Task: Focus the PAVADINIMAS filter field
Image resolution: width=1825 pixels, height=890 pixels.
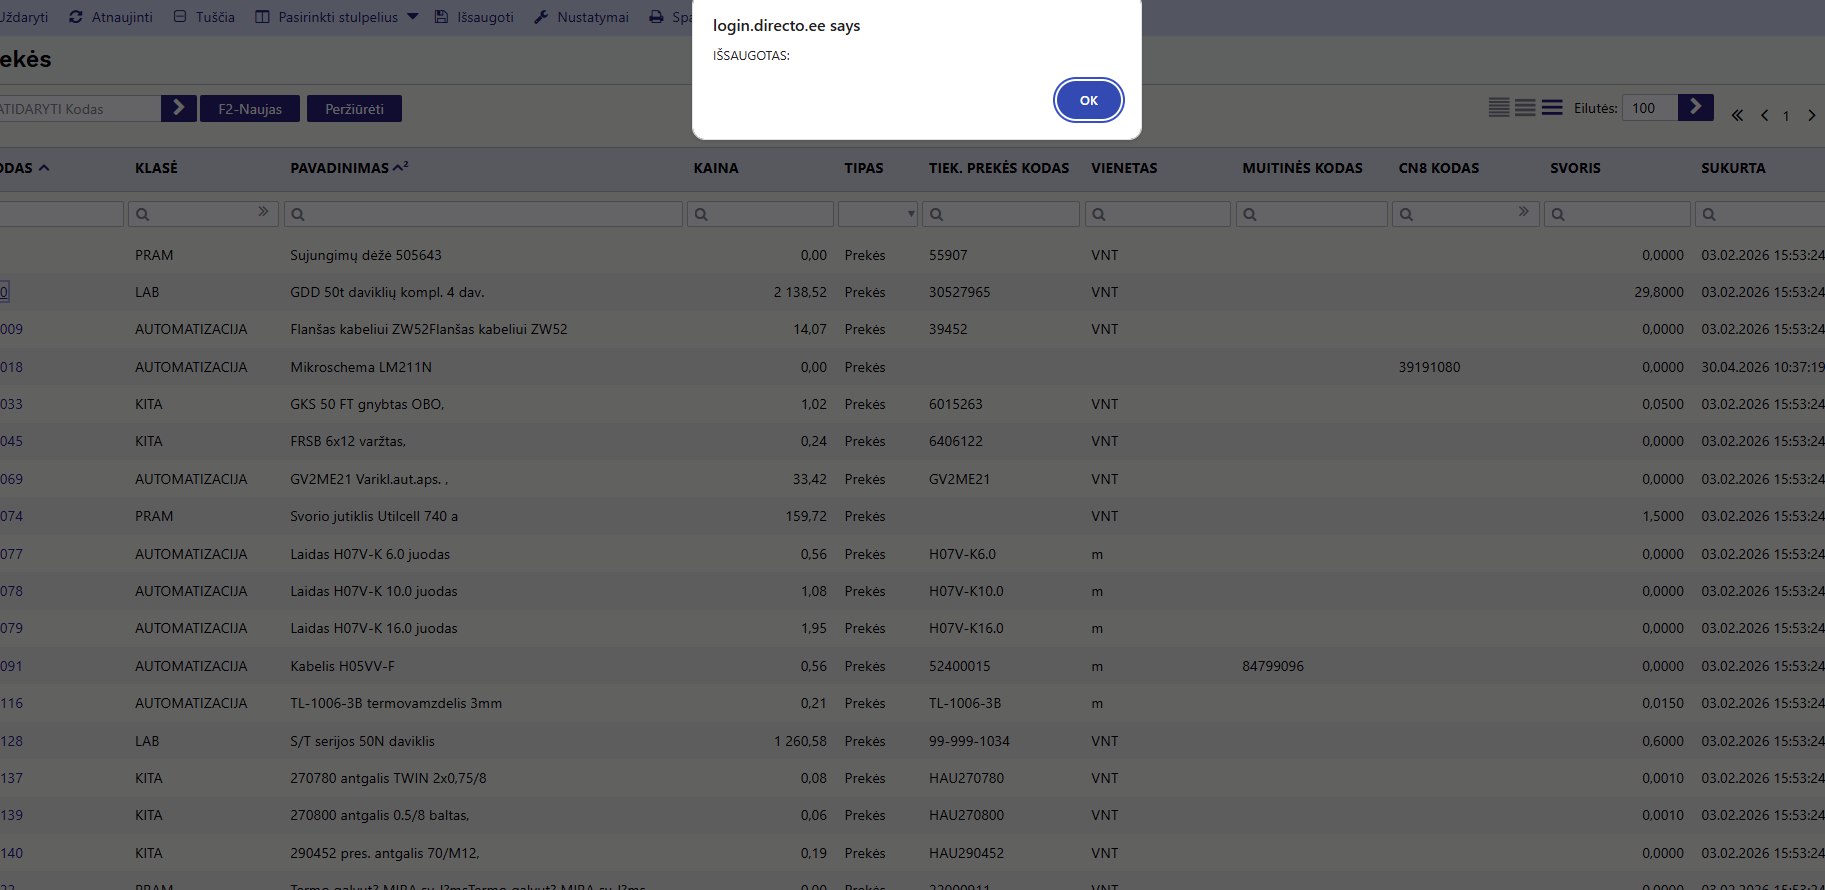Action: [x=483, y=214]
